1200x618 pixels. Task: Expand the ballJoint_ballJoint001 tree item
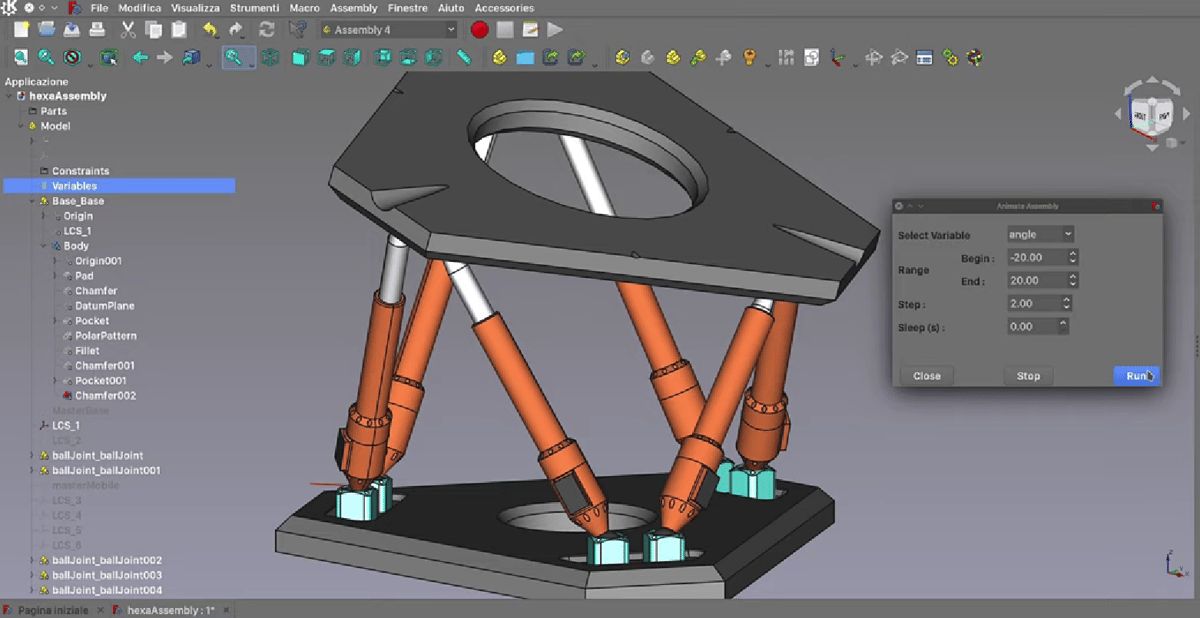32,471
